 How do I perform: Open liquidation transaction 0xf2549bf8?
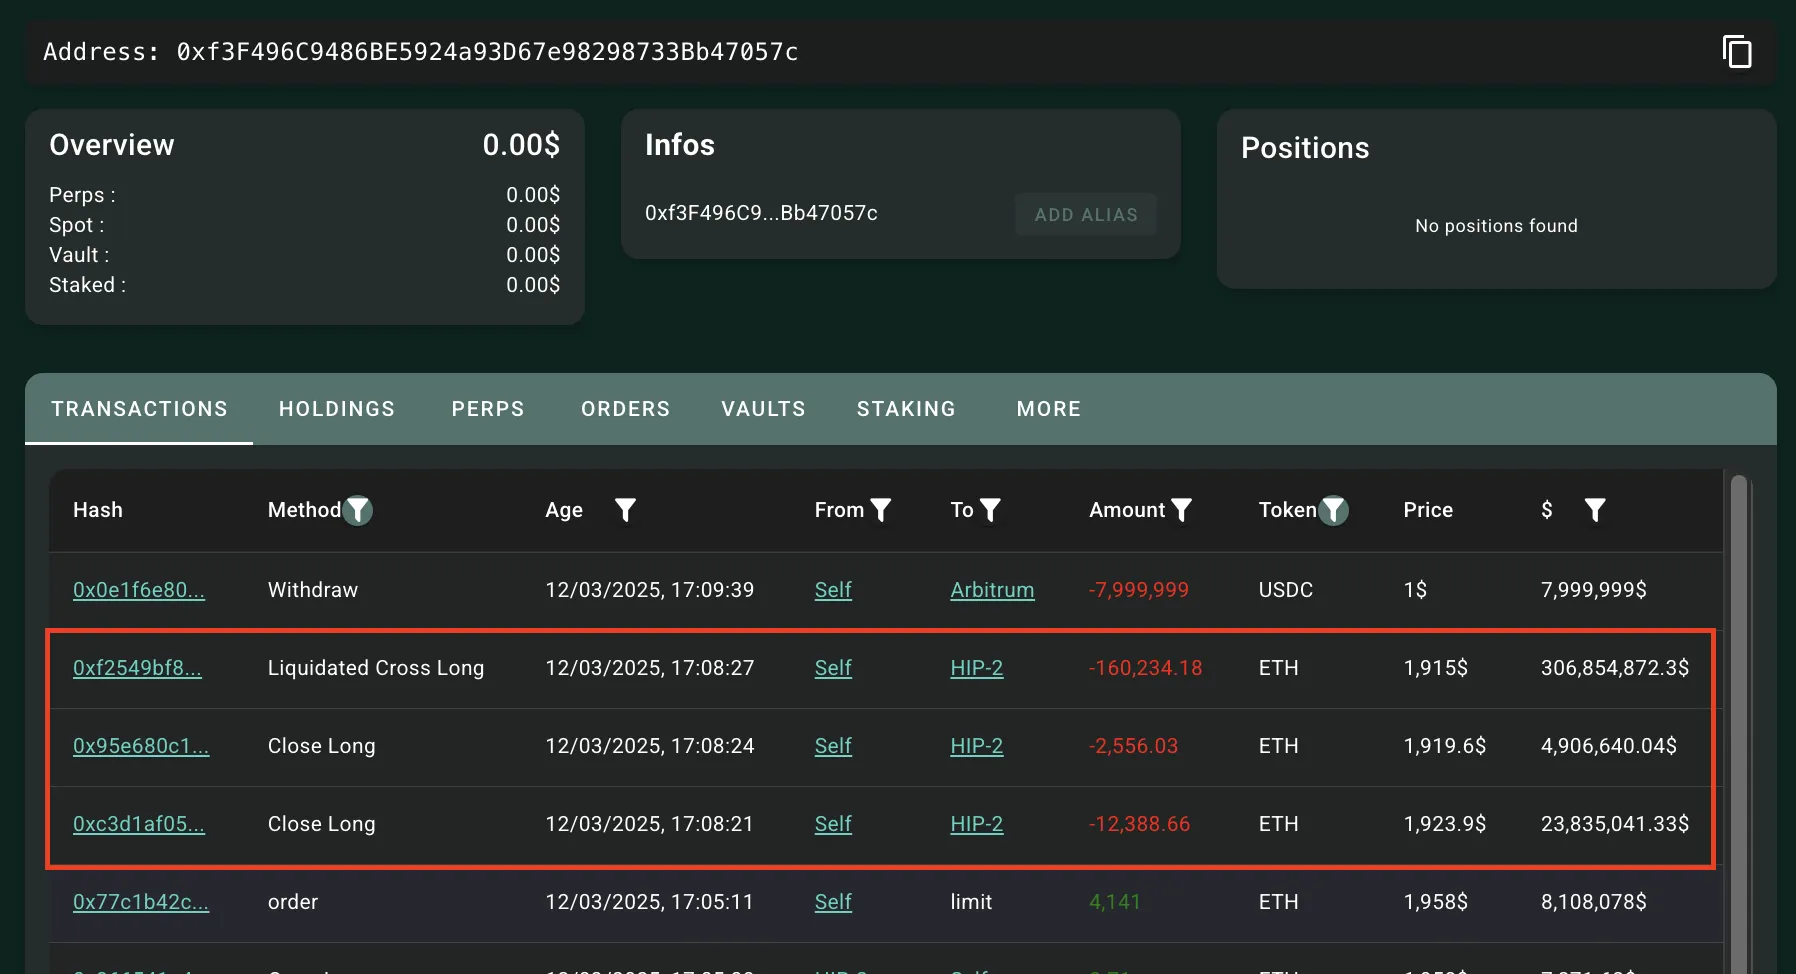[x=137, y=668]
